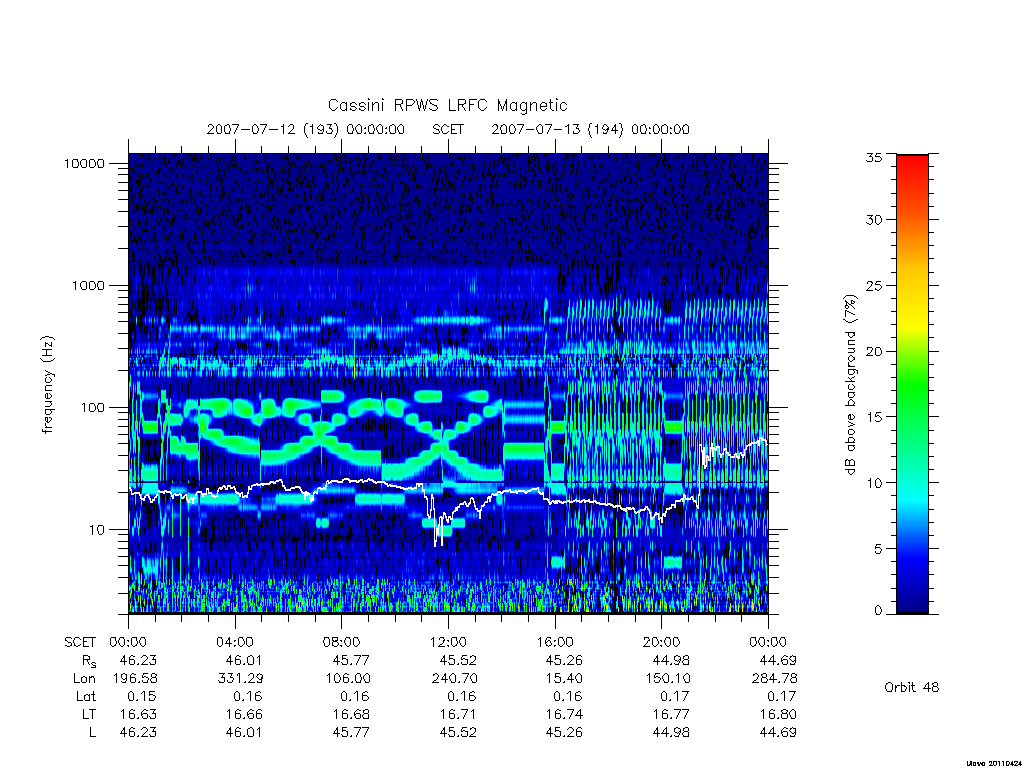Select Lon value 240.70
Viewport: 1024px width, 768px height.
point(455,679)
